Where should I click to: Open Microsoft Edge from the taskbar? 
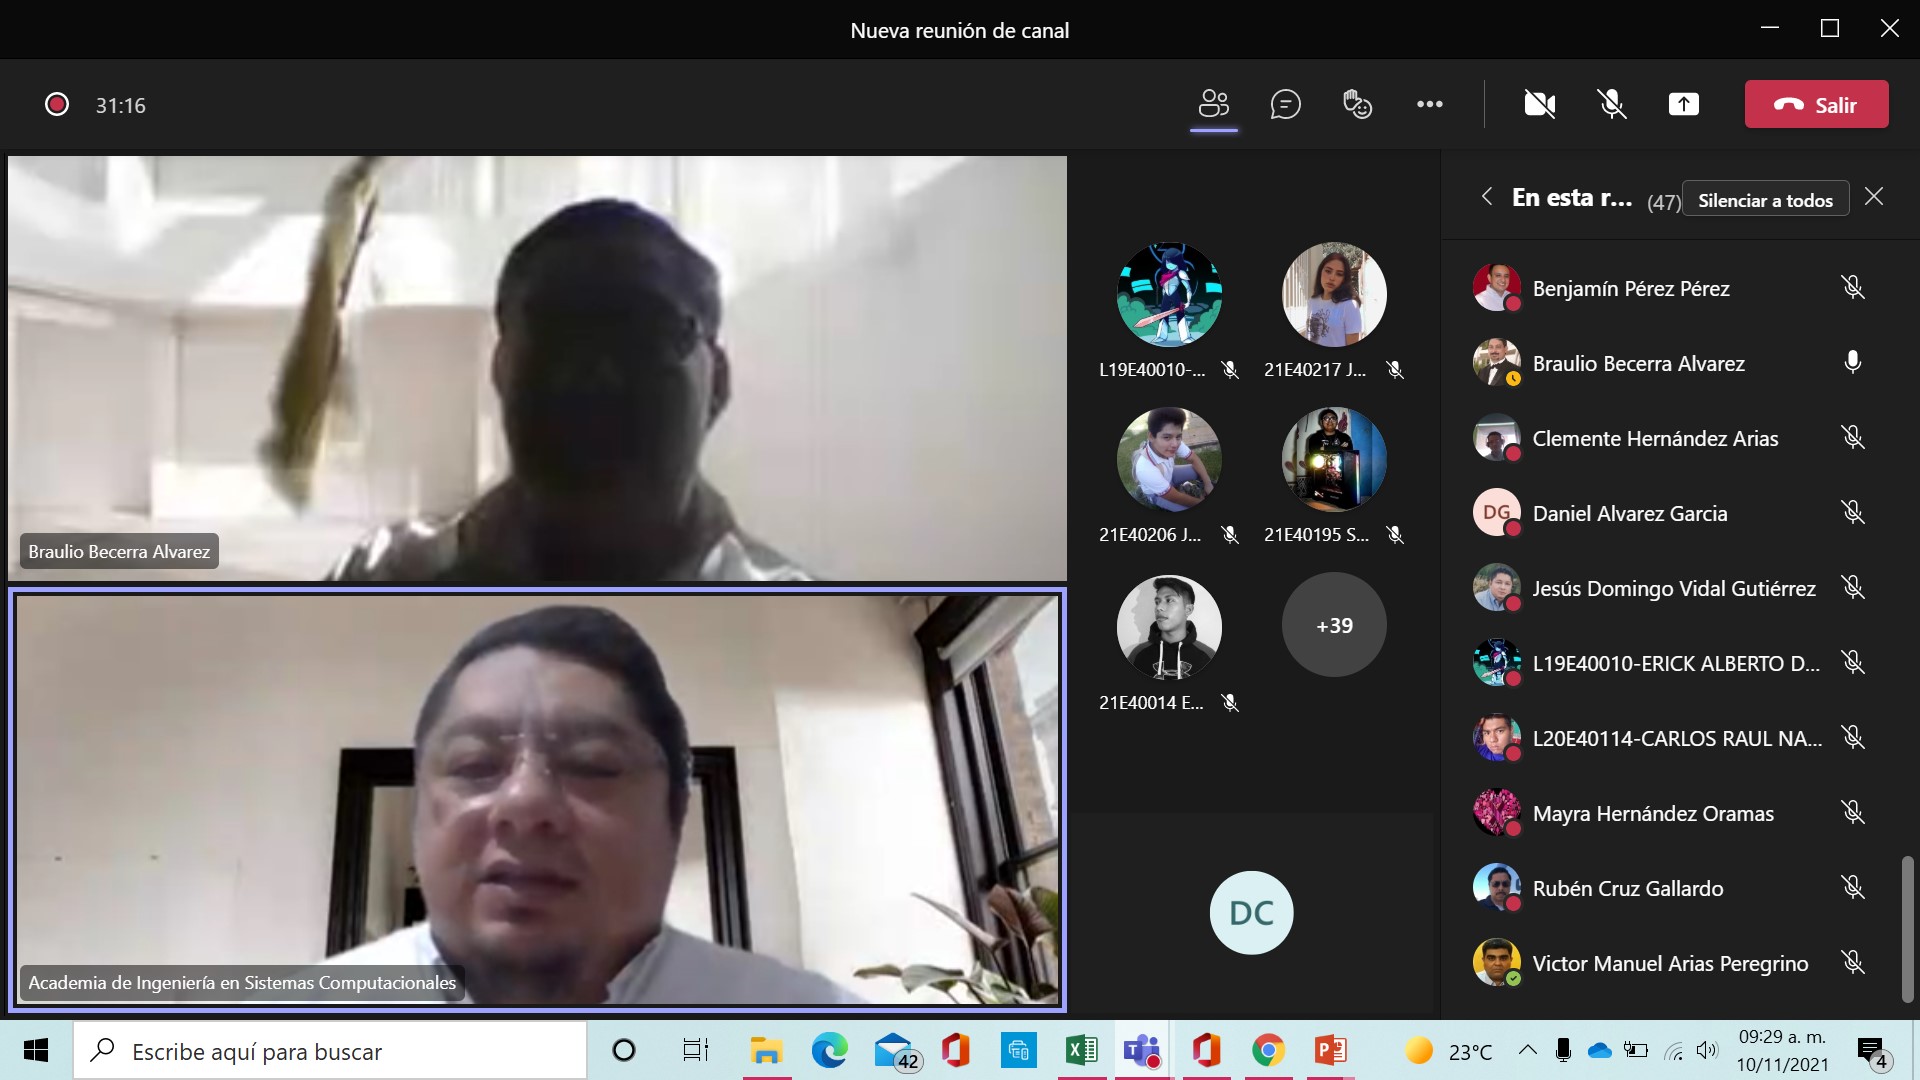[x=829, y=1051]
